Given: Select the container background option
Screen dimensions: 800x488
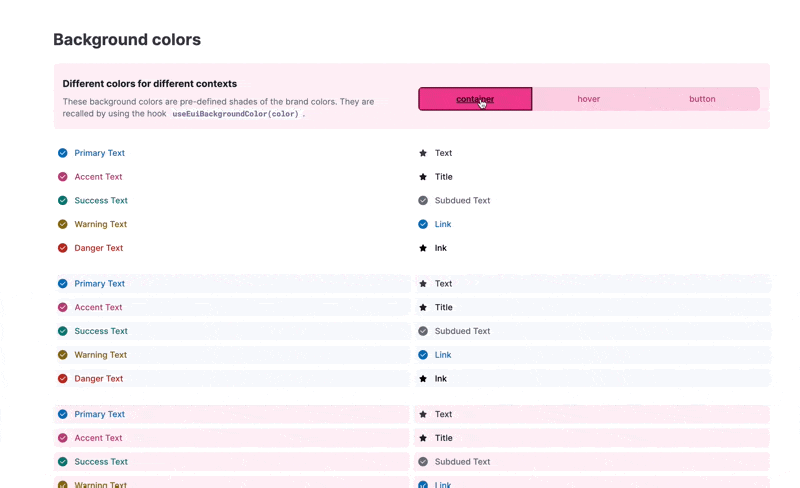Looking at the screenshot, I should point(475,99).
